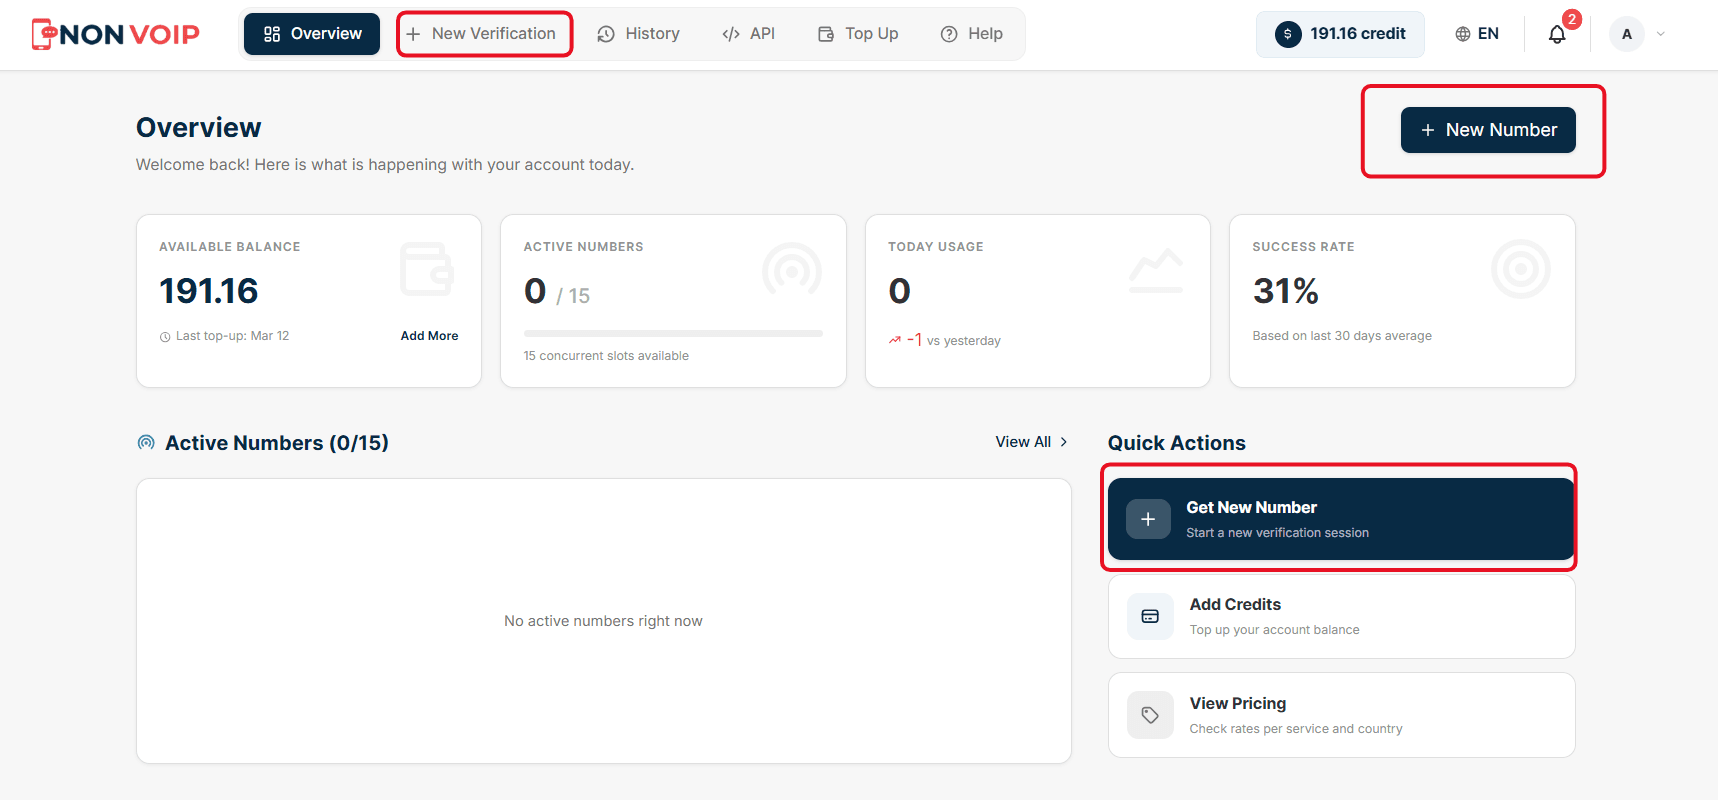Viewport: 1718px width, 800px height.
Task: Expand the account menu chevron
Action: (x=1661, y=34)
